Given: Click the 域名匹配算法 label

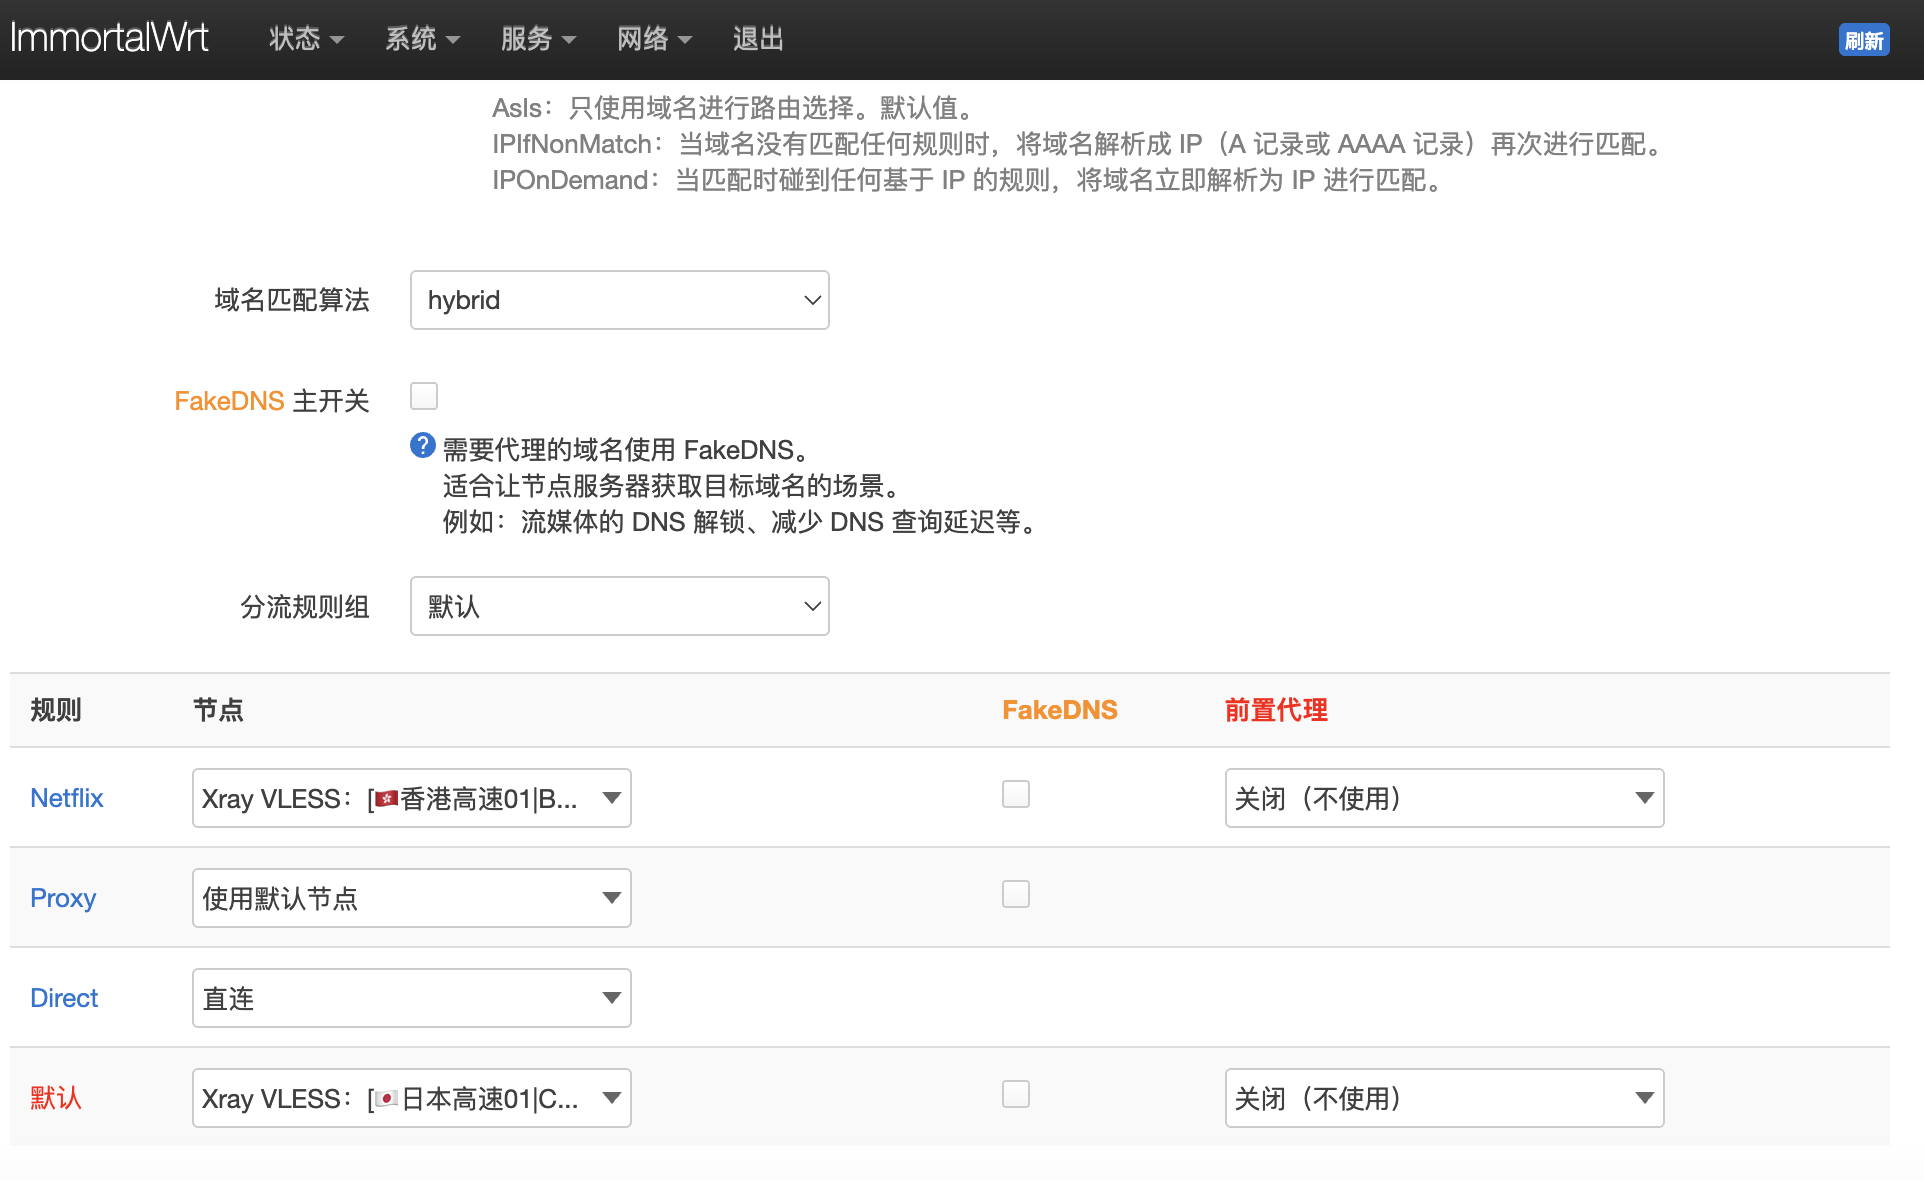Looking at the screenshot, I should click(292, 300).
